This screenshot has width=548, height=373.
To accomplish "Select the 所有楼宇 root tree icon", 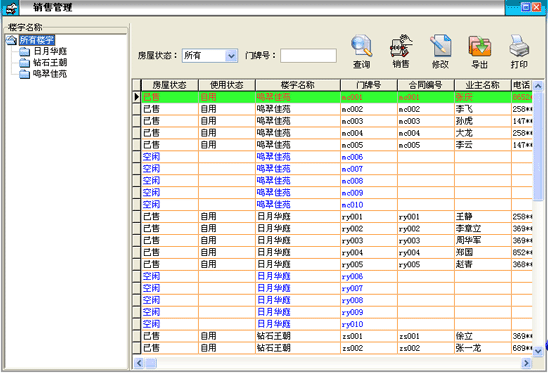I will click(x=11, y=40).
